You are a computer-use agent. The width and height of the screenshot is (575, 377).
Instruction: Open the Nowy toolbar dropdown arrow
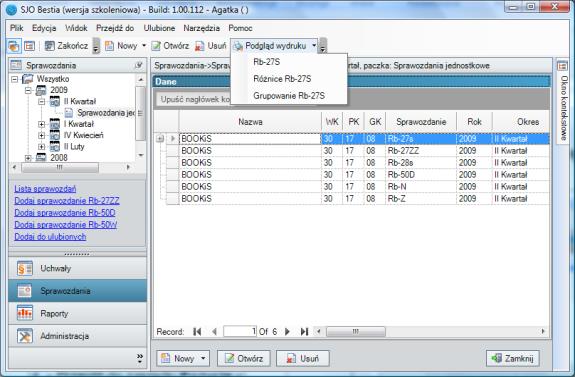click(144, 46)
